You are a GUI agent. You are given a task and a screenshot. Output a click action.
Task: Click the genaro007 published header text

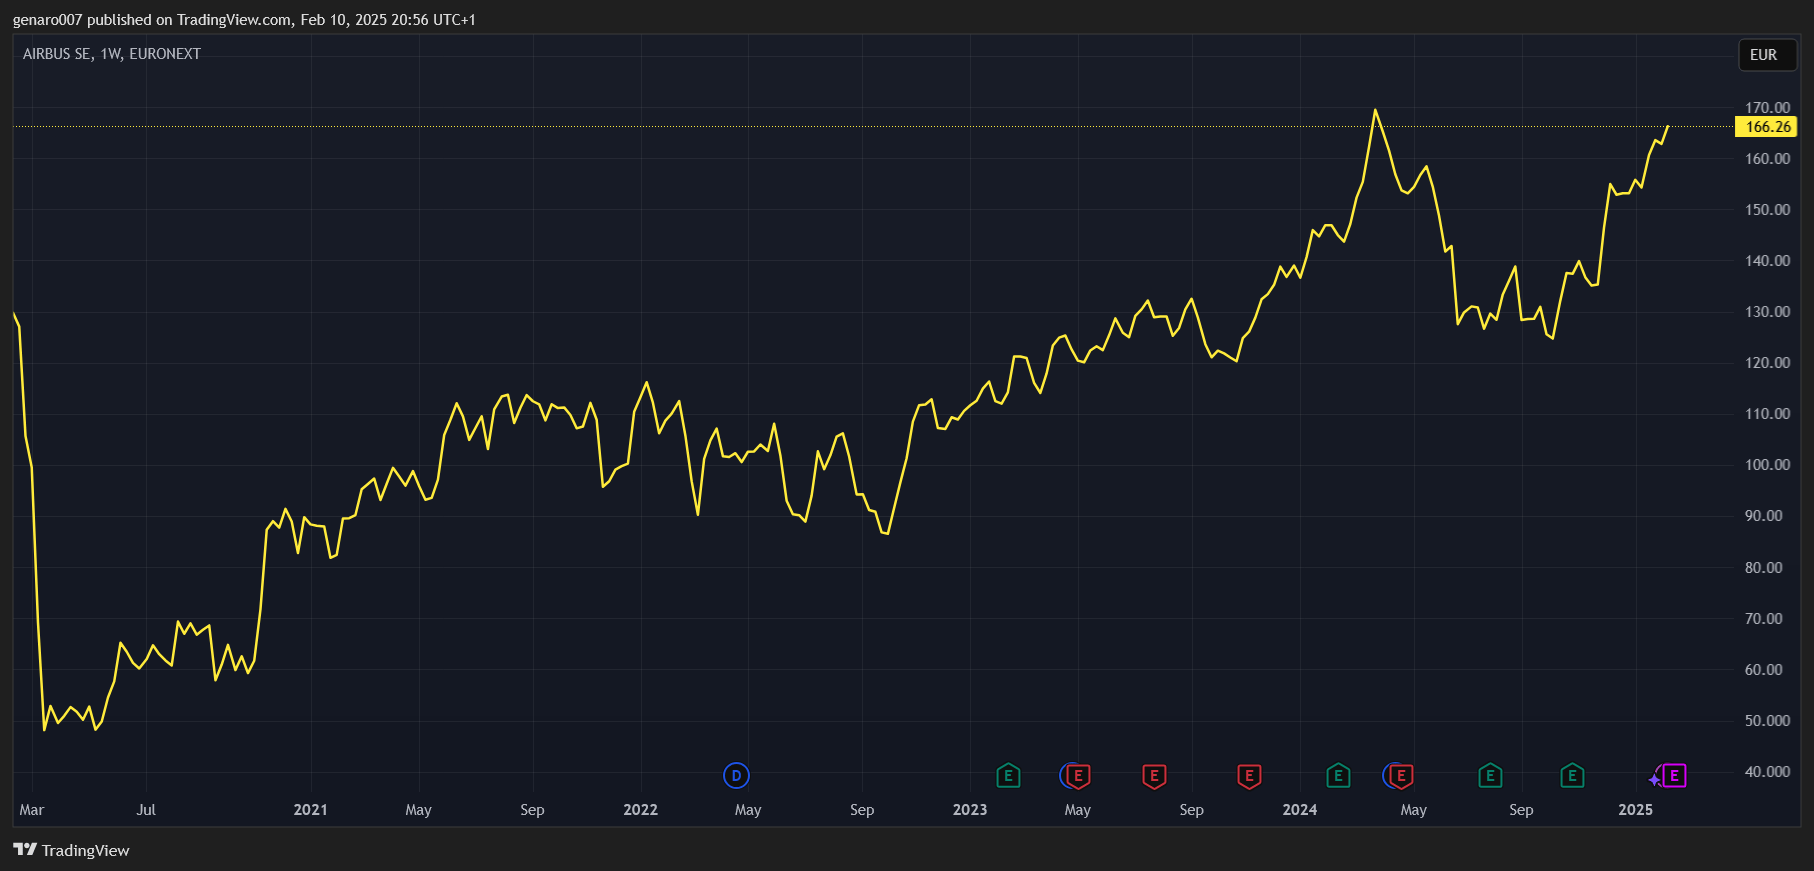point(244,20)
